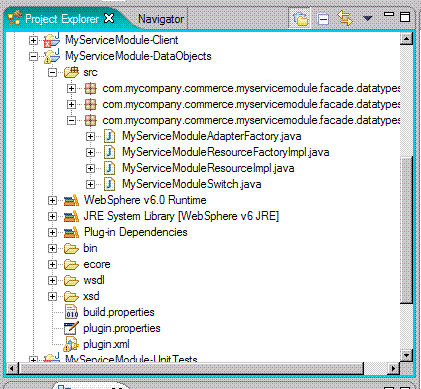Click the MyServiceModuleSwitch.java file icon
Image resolution: width=421 pixels, height=389 pixels.
[x=109, y=184]
